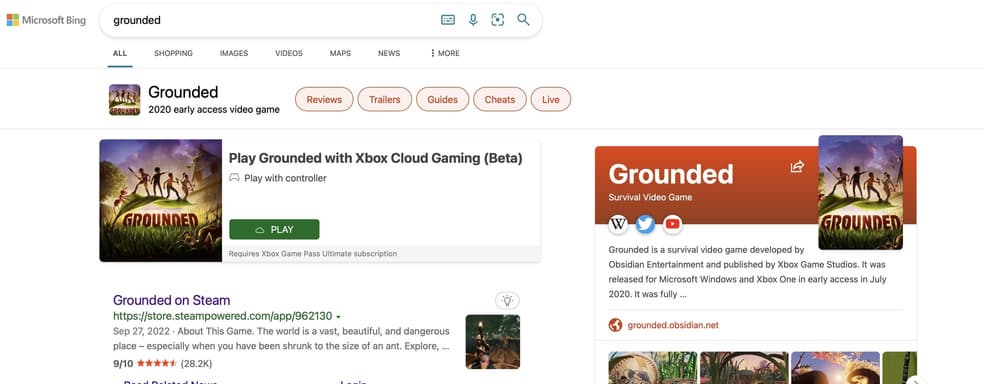Open the YouTube icon in Grounded card

(x=672, y=223)
